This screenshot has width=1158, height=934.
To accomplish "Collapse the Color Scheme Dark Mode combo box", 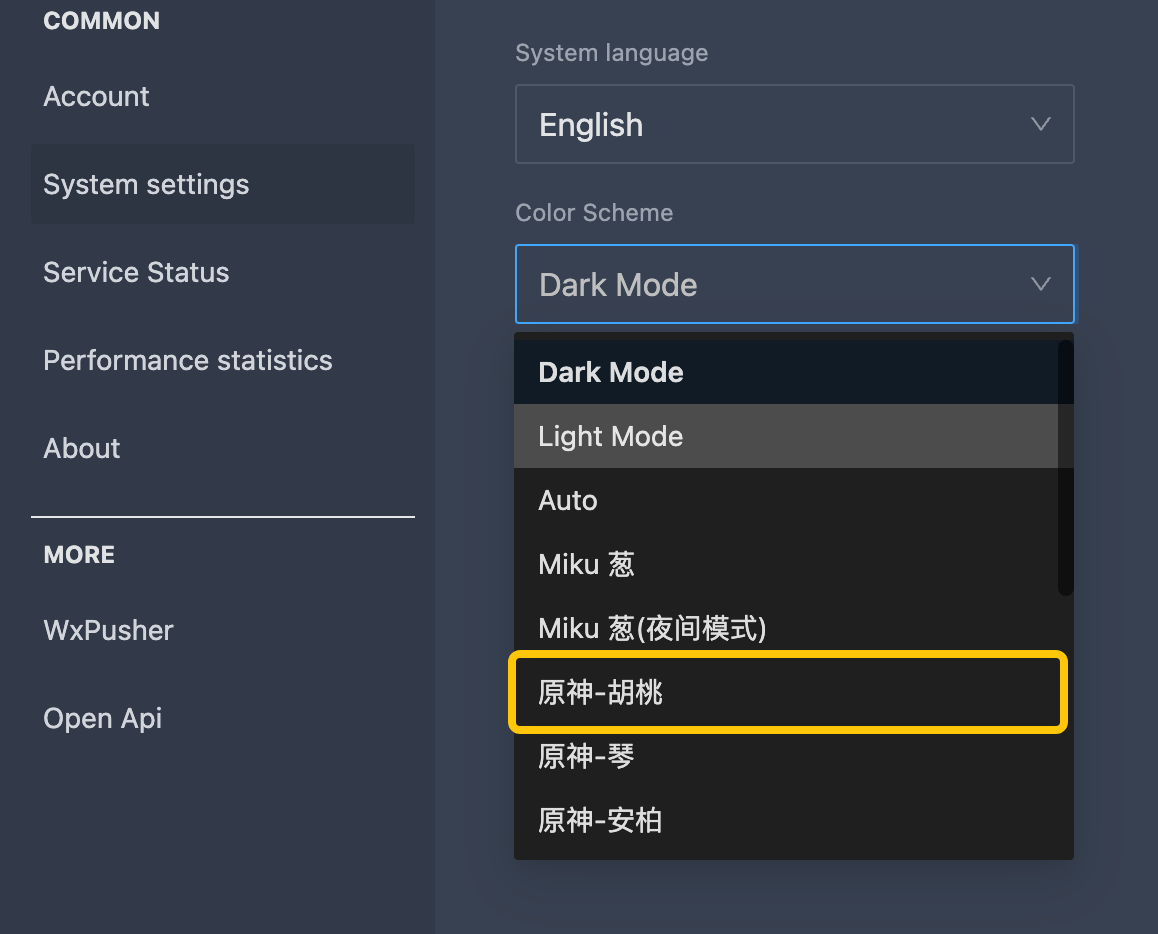I will point(794,284).
